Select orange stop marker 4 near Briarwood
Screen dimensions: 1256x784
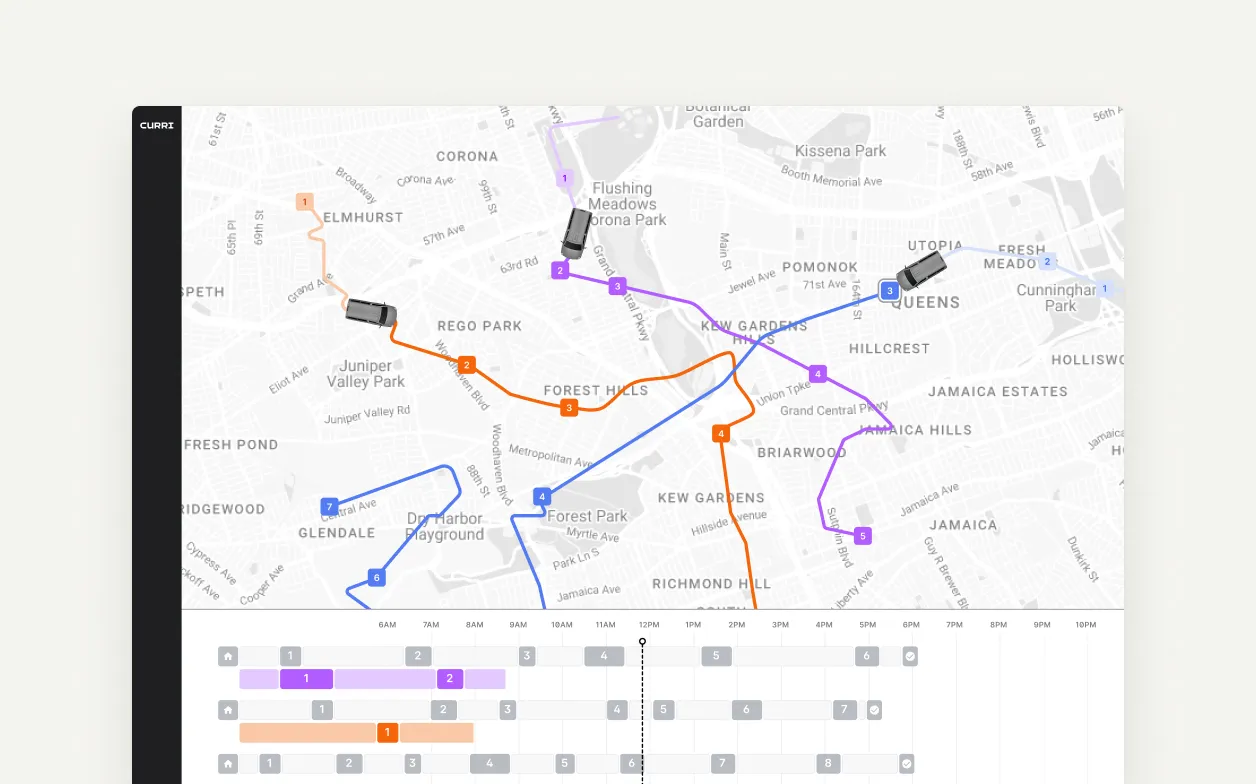pos(721,434)
